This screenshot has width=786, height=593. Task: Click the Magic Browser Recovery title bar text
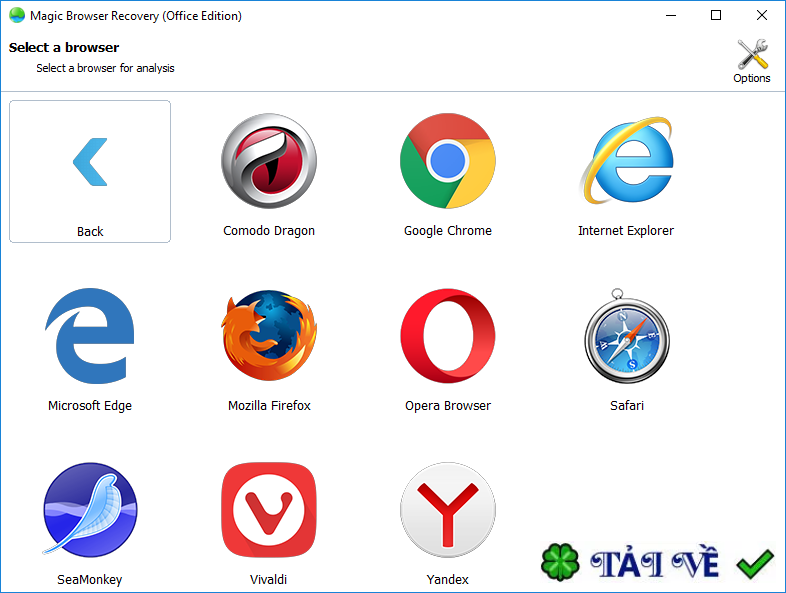tap(136, 16)
